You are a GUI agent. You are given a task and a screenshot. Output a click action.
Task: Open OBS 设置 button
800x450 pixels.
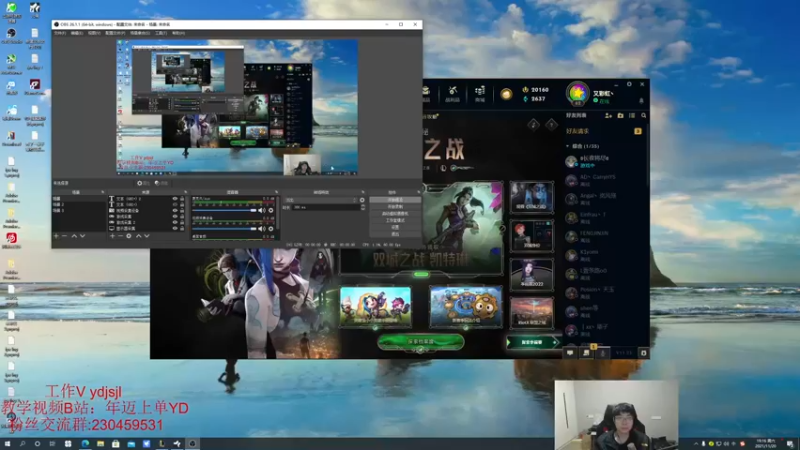click(x=395, y=227)
